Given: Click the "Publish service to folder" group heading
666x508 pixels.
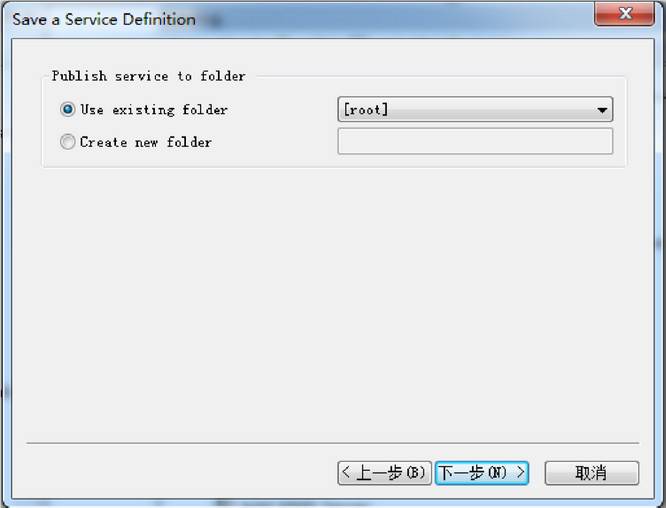Looking at the screenshot, I should 149,76.
